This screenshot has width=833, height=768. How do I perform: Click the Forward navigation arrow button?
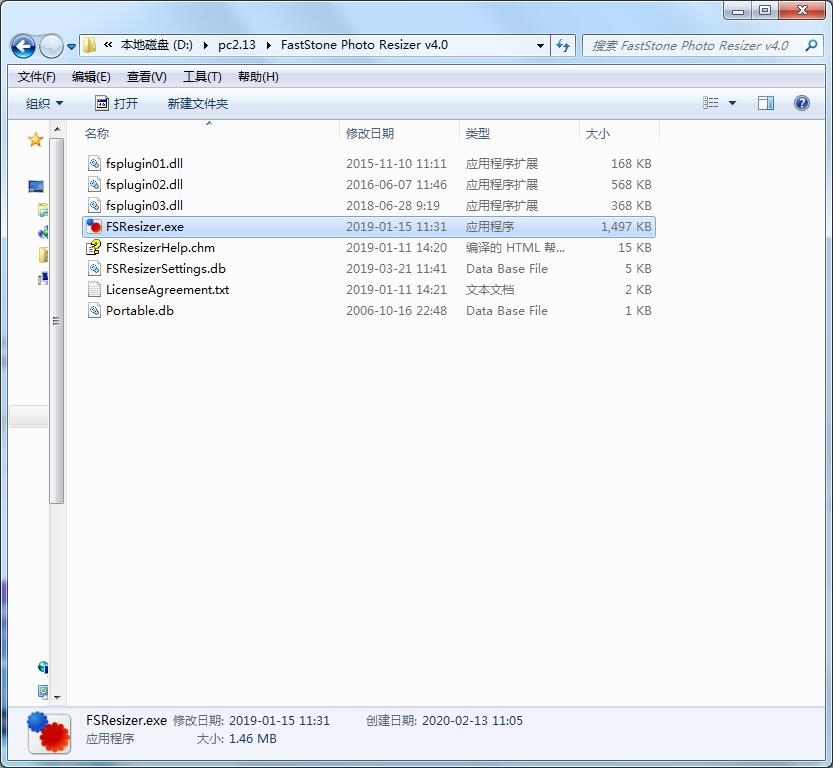point(52,46)
